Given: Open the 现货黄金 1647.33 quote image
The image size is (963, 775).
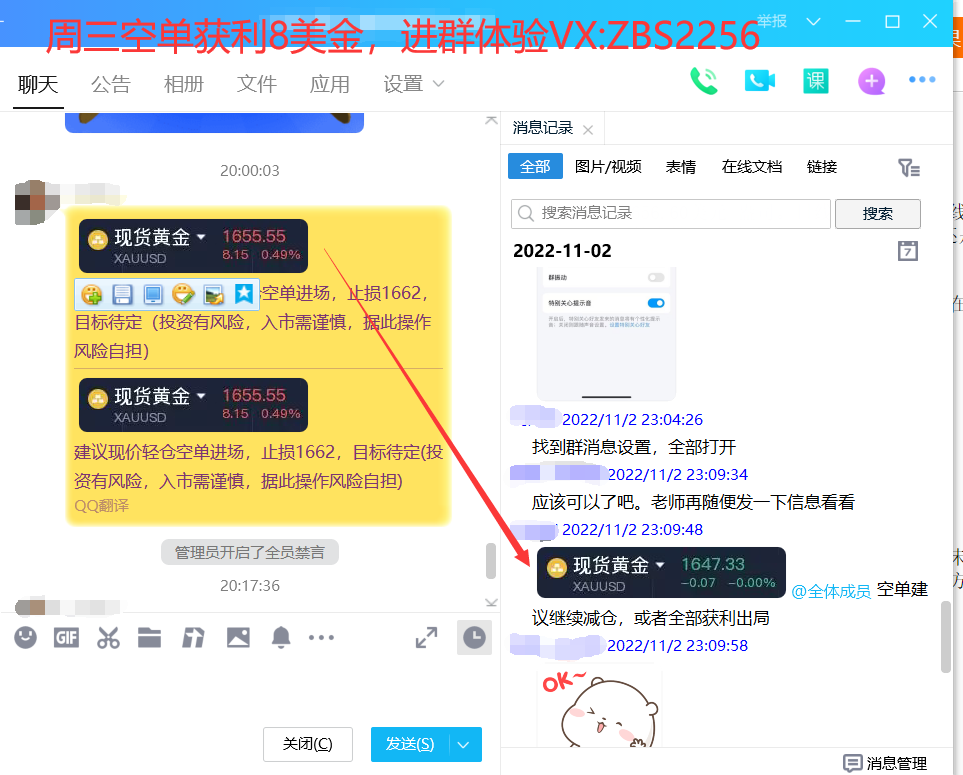Looking at the screenshot, I should [x=661, y=573].
